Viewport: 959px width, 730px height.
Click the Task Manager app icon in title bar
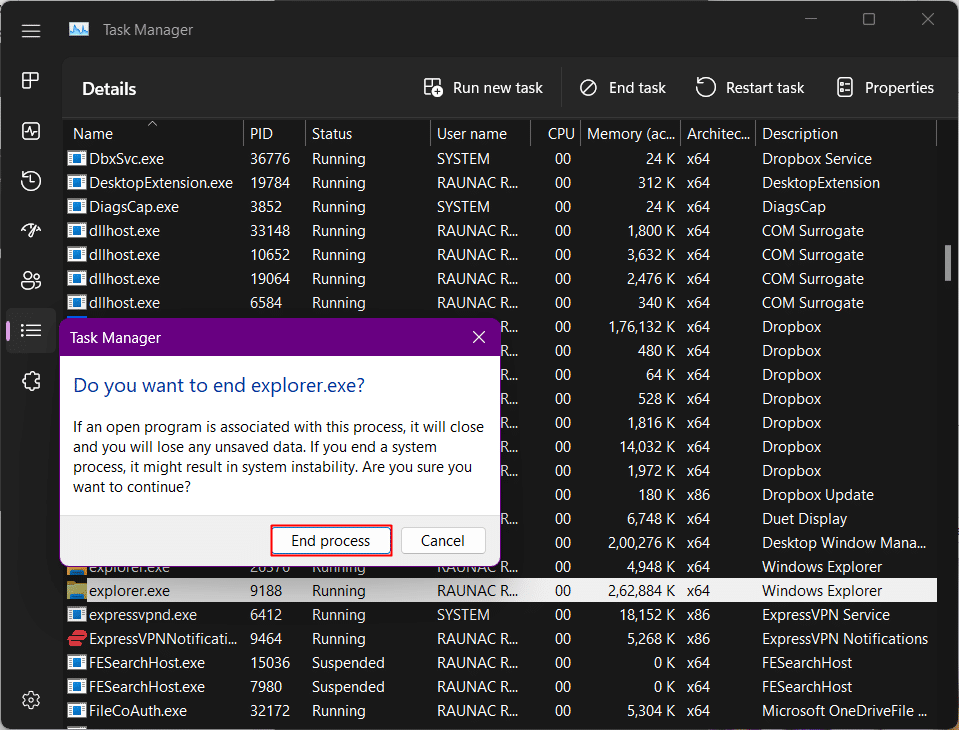tap(79, 29)
